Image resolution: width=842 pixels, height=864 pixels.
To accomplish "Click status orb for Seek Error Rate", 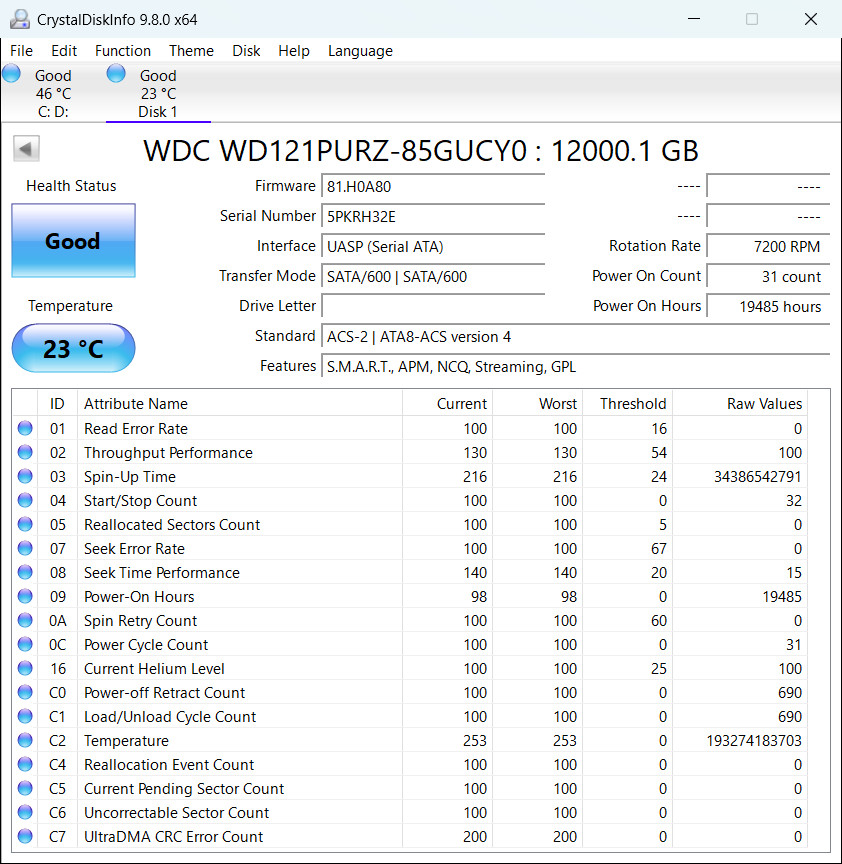I will [25, 548].
